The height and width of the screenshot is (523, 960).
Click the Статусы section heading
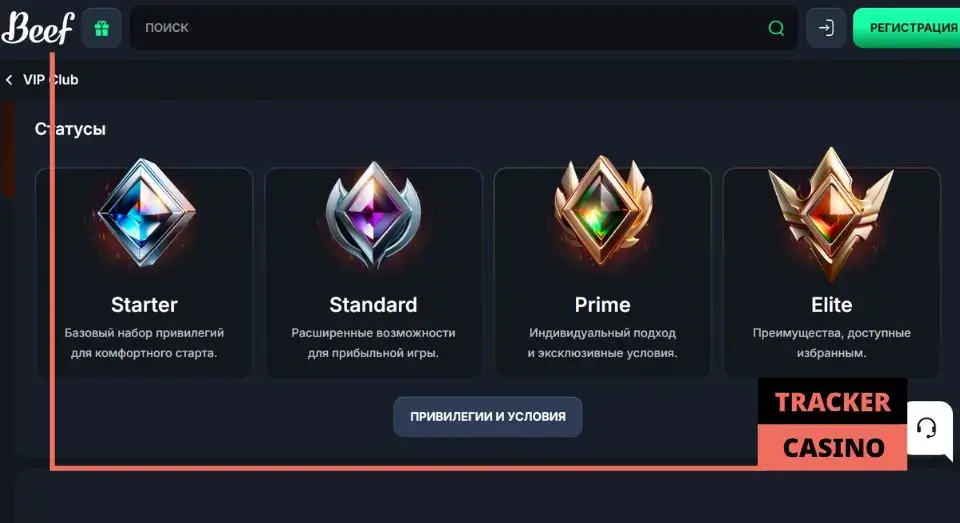point(70,129)
